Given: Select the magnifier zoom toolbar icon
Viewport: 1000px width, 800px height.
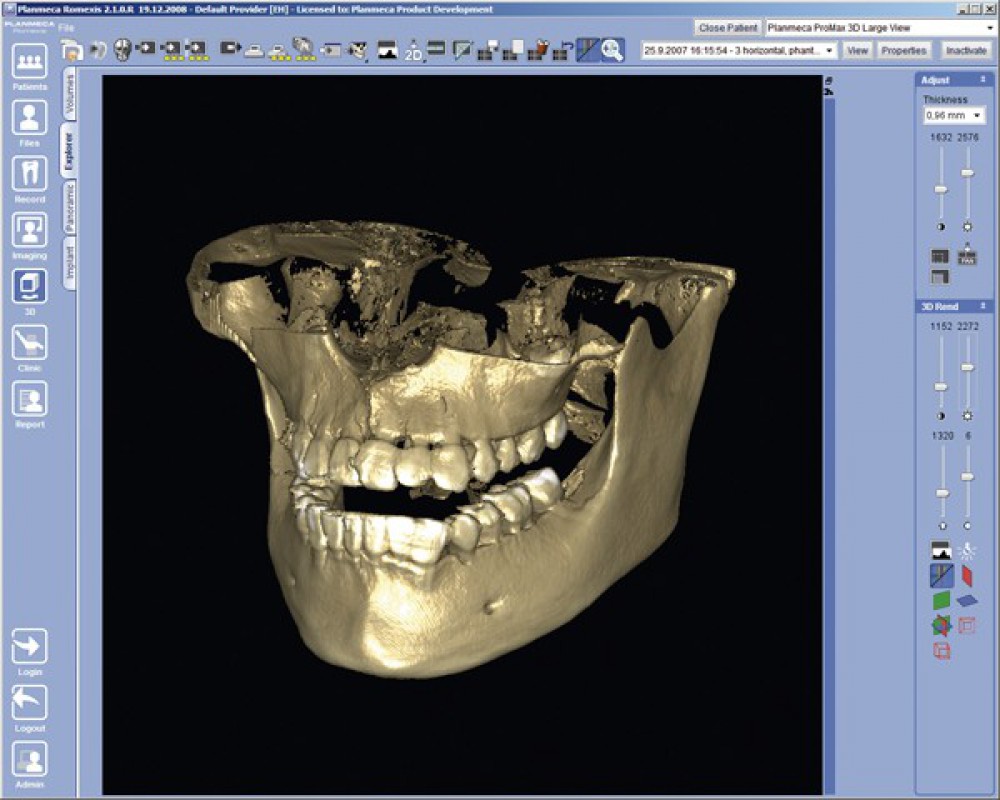Looking at the screenshot, I should point(612,49).
